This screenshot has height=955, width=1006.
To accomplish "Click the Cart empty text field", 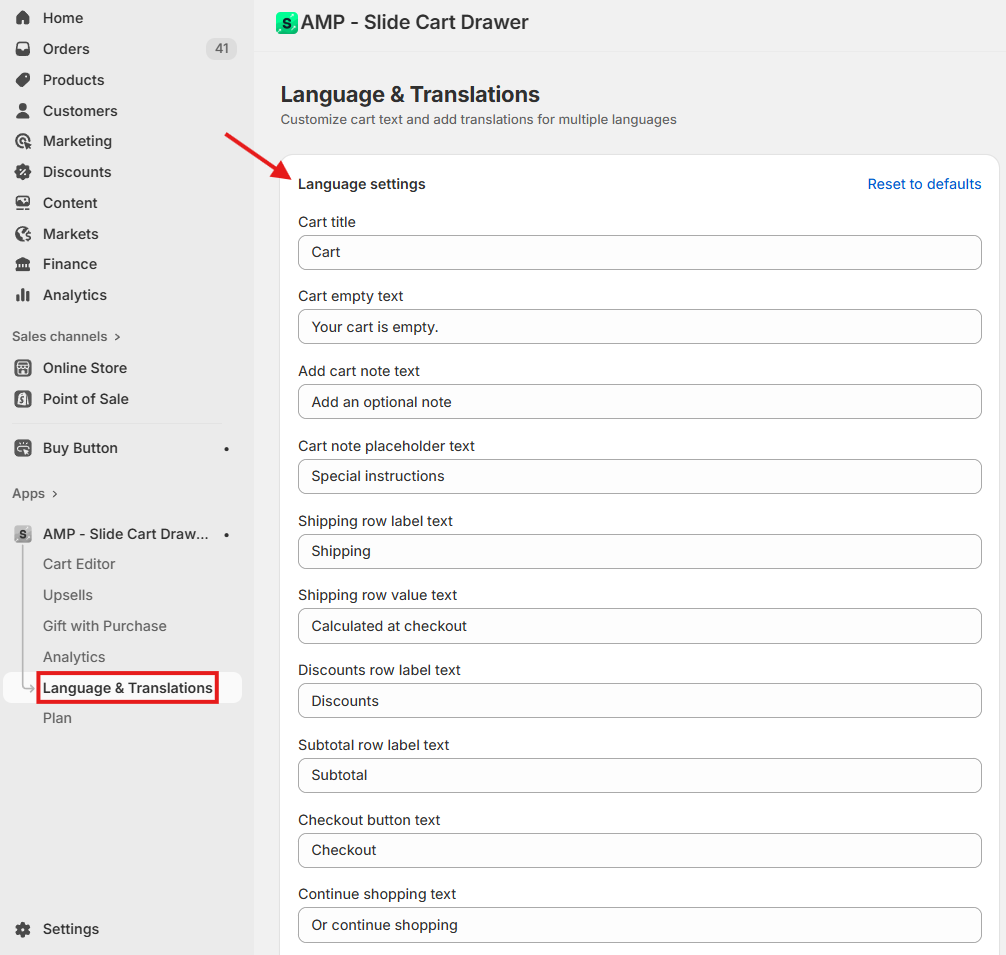I will (639, 327).
